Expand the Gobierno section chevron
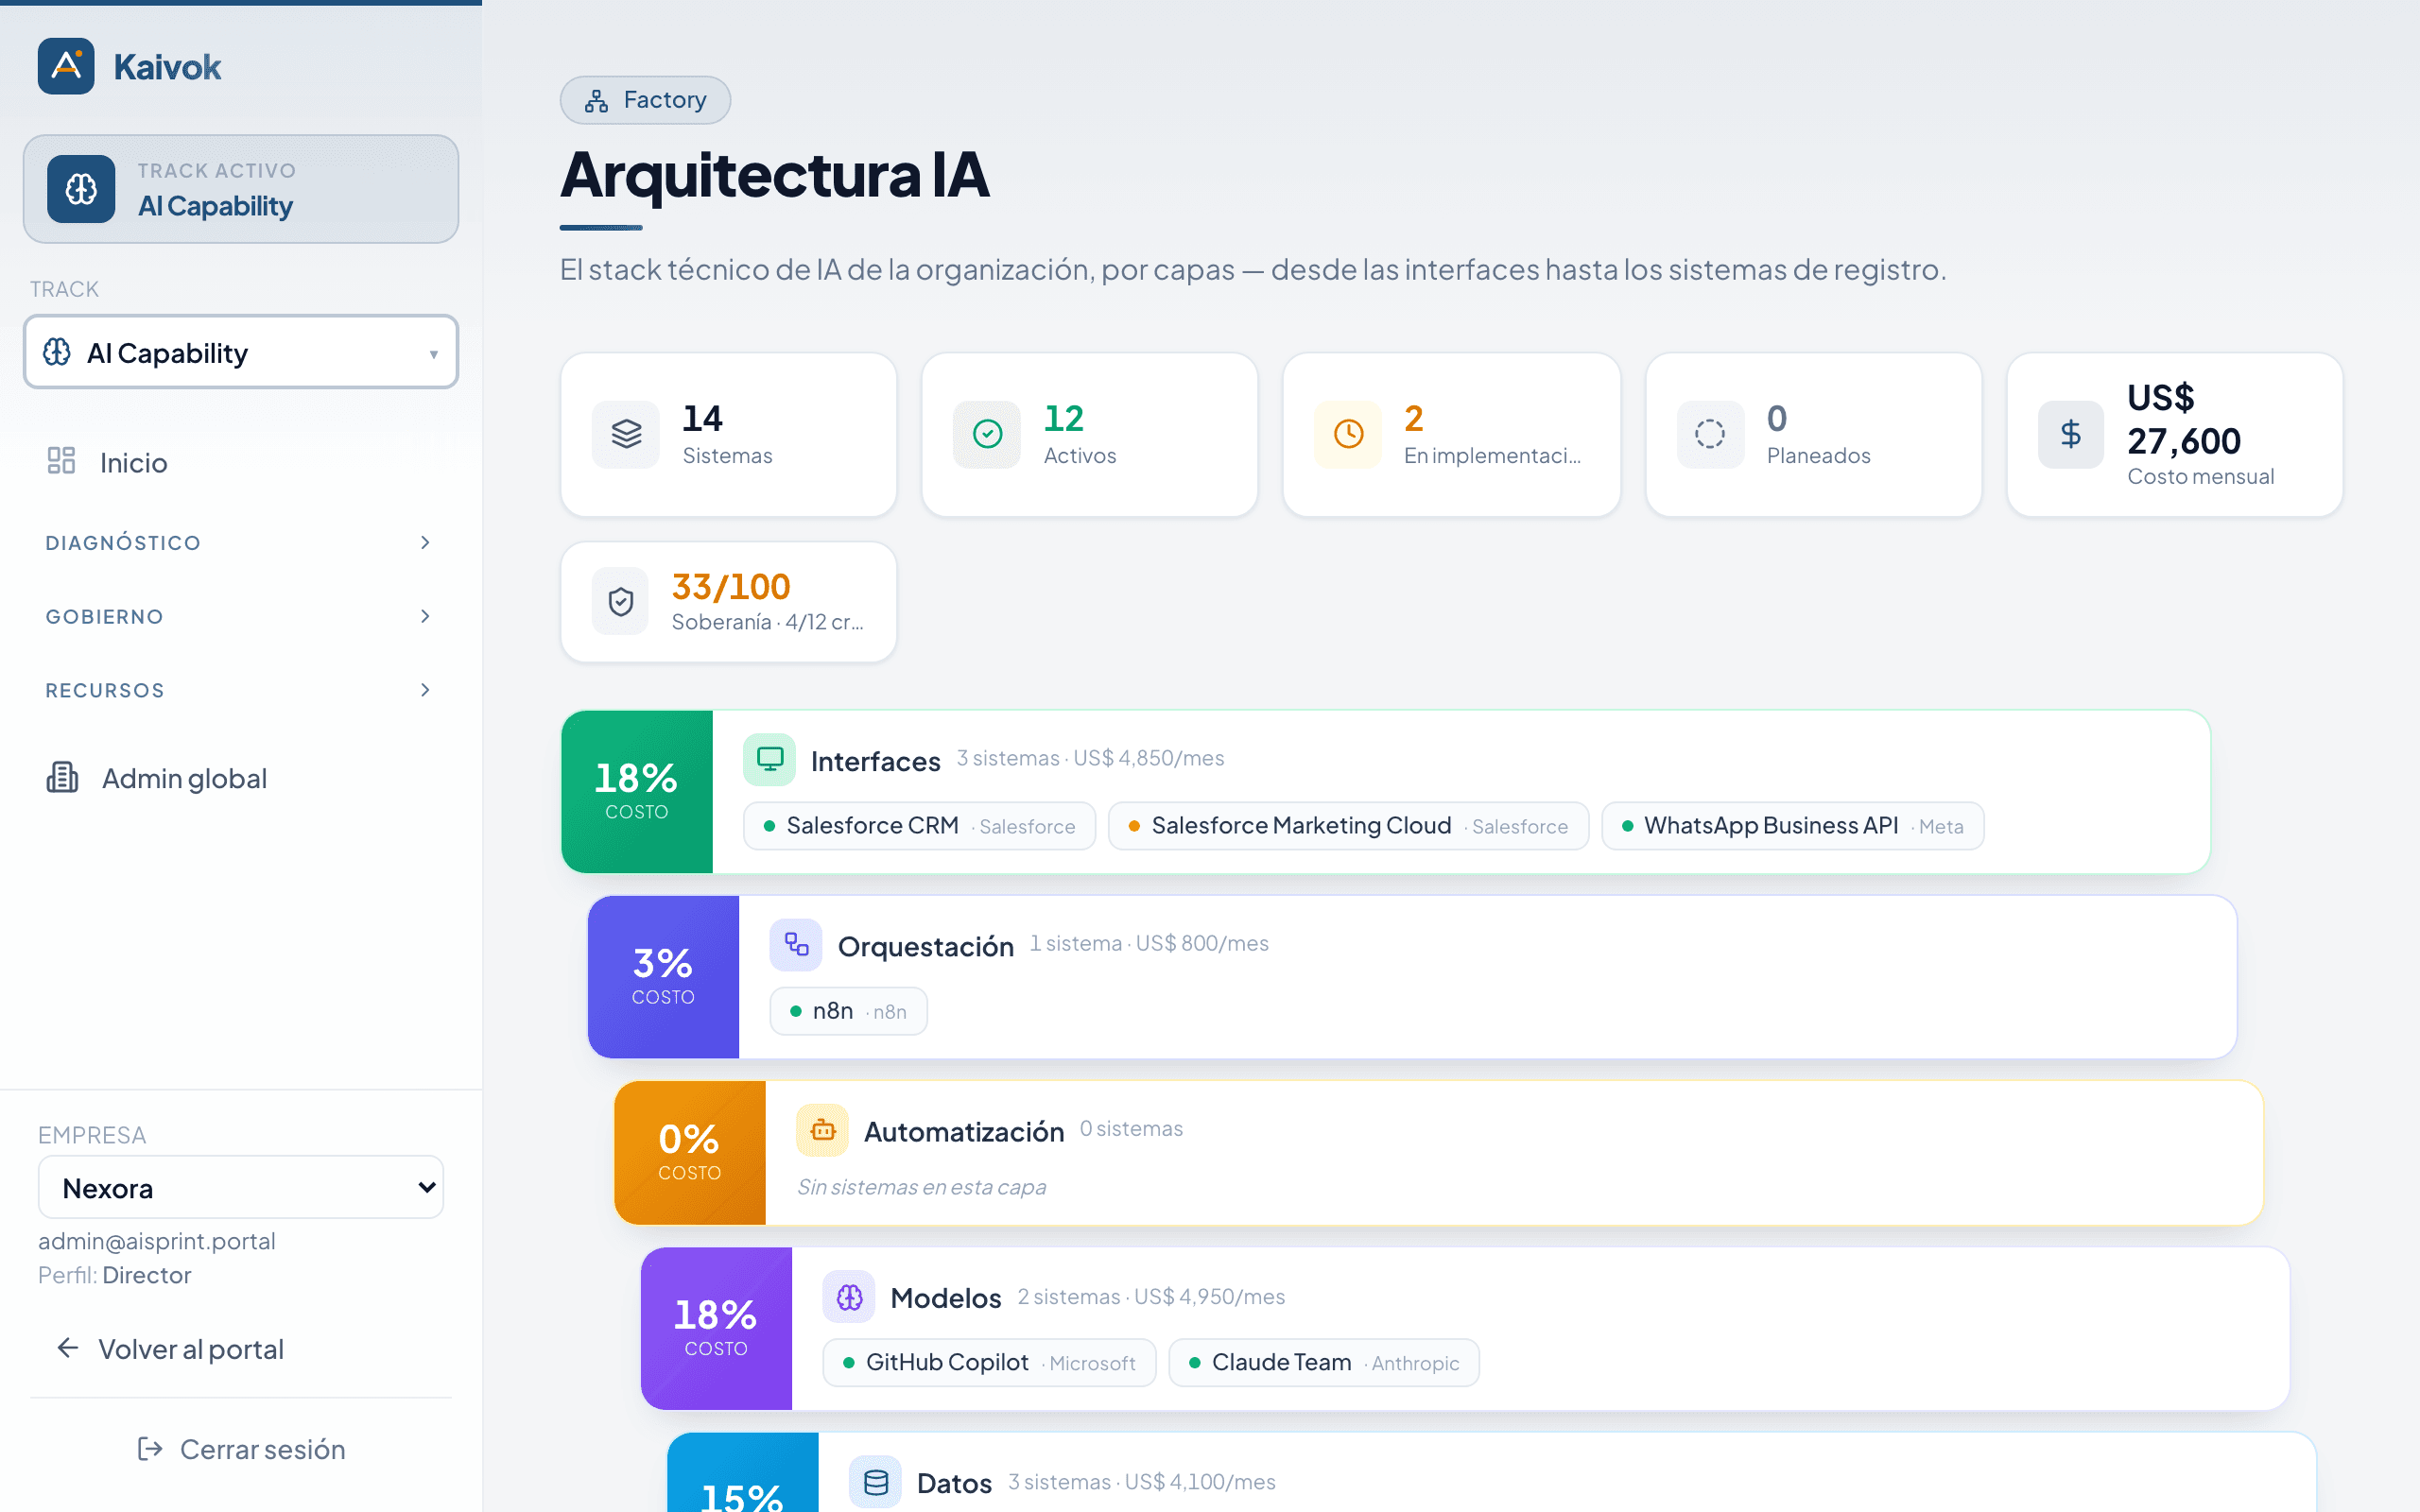The width and height of the screenshot is (2420, 1512). [425, 616]
